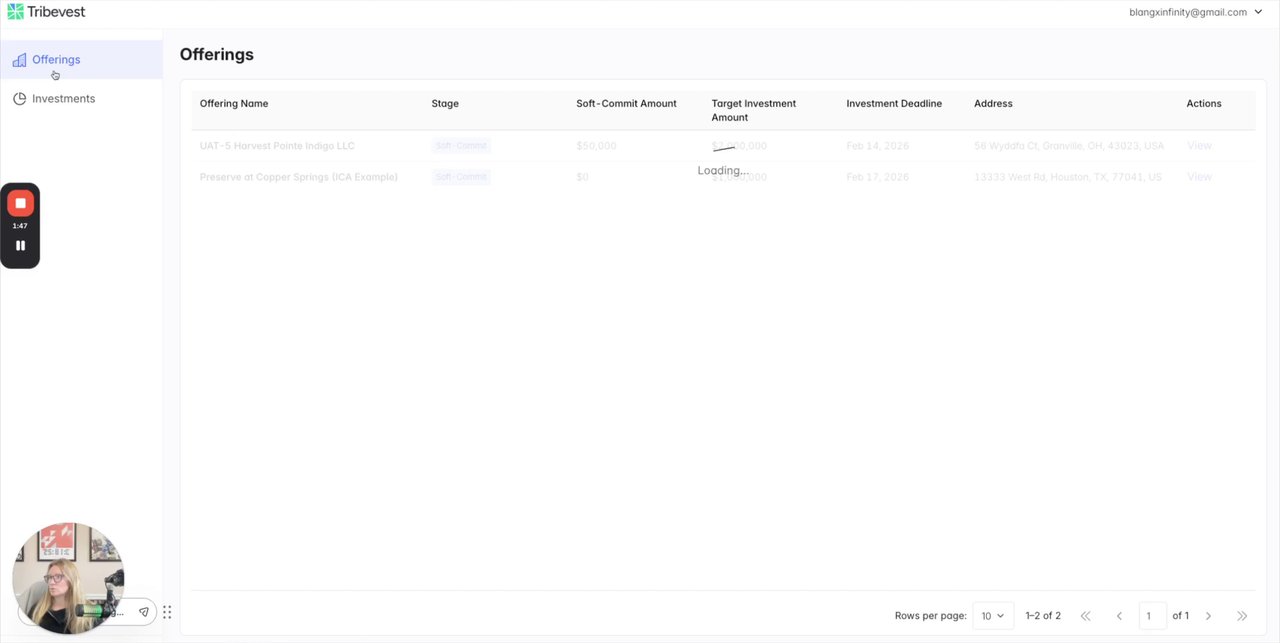Open the Investments menu item

pos(63,99)
